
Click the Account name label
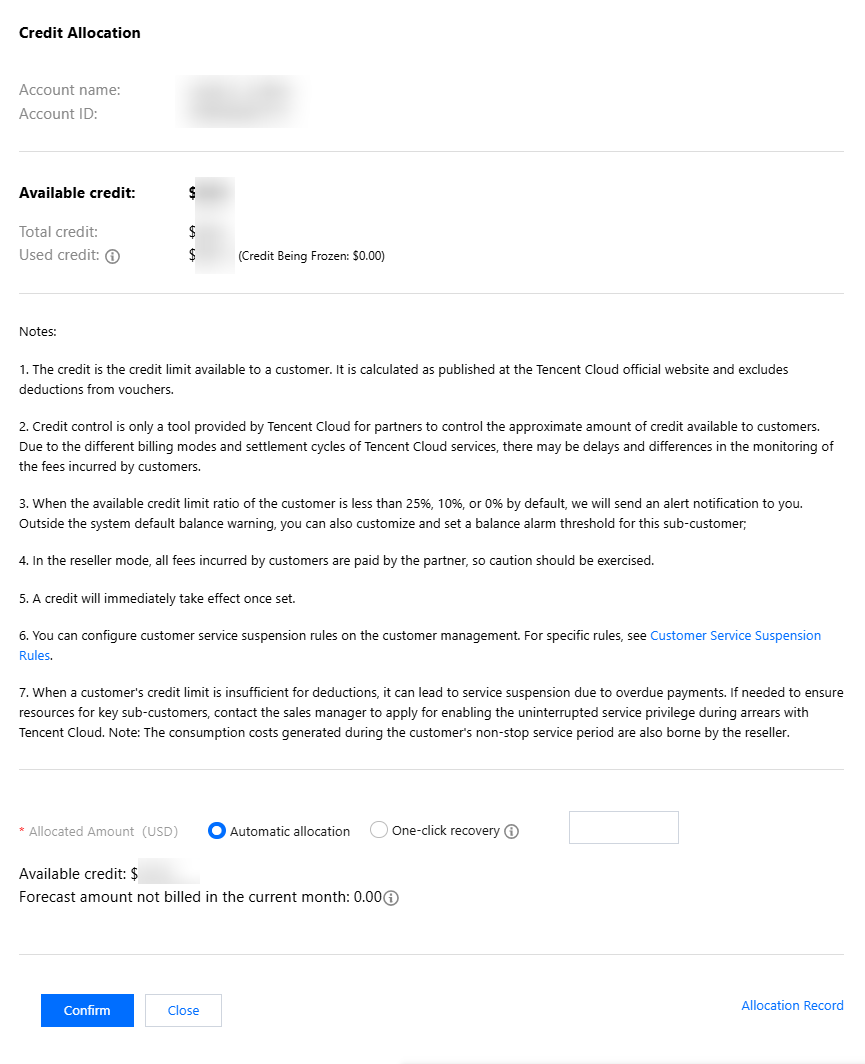coord(70,90)
